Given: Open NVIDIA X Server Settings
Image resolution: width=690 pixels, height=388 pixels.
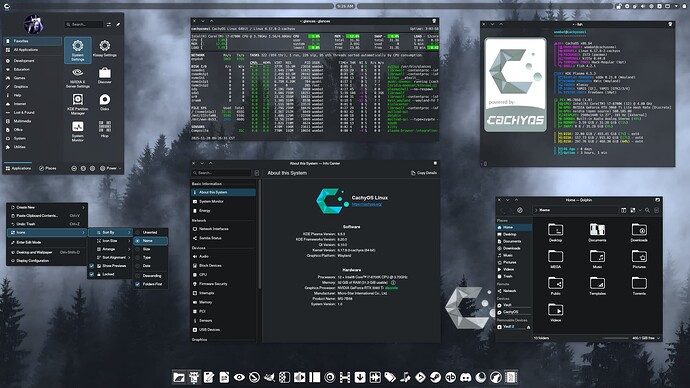Looking at the screenshot, I should point(77,78).
